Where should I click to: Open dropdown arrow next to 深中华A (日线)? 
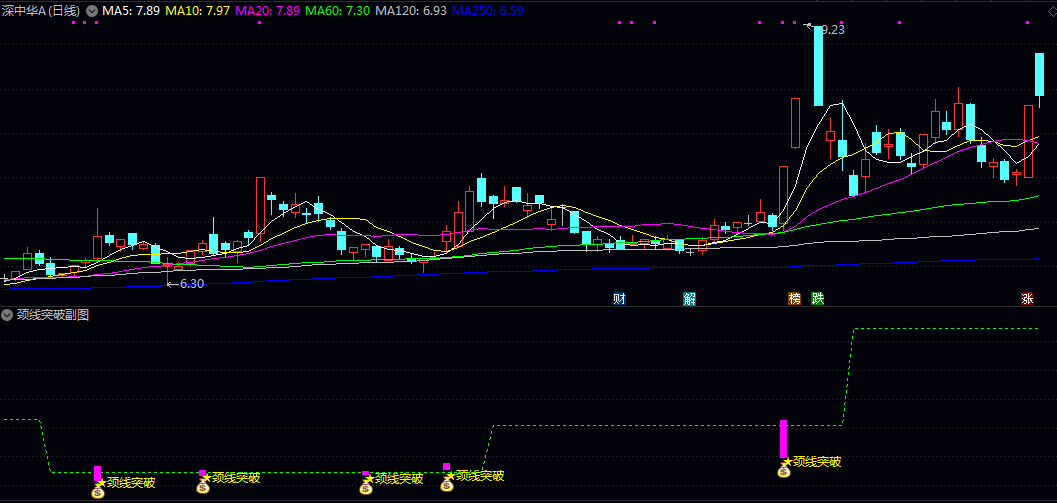pos(93,10)
